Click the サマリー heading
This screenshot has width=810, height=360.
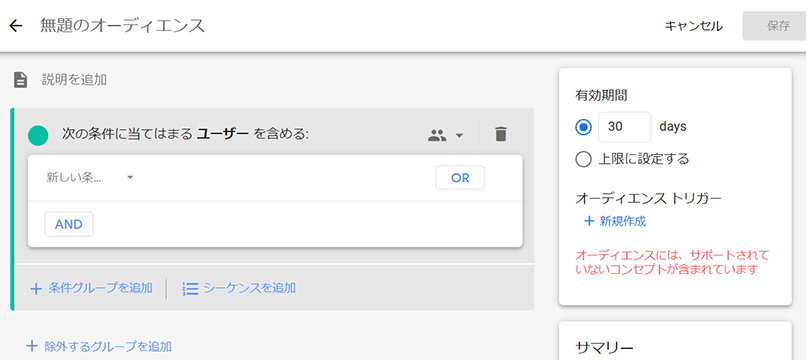[x=604, y=348]
